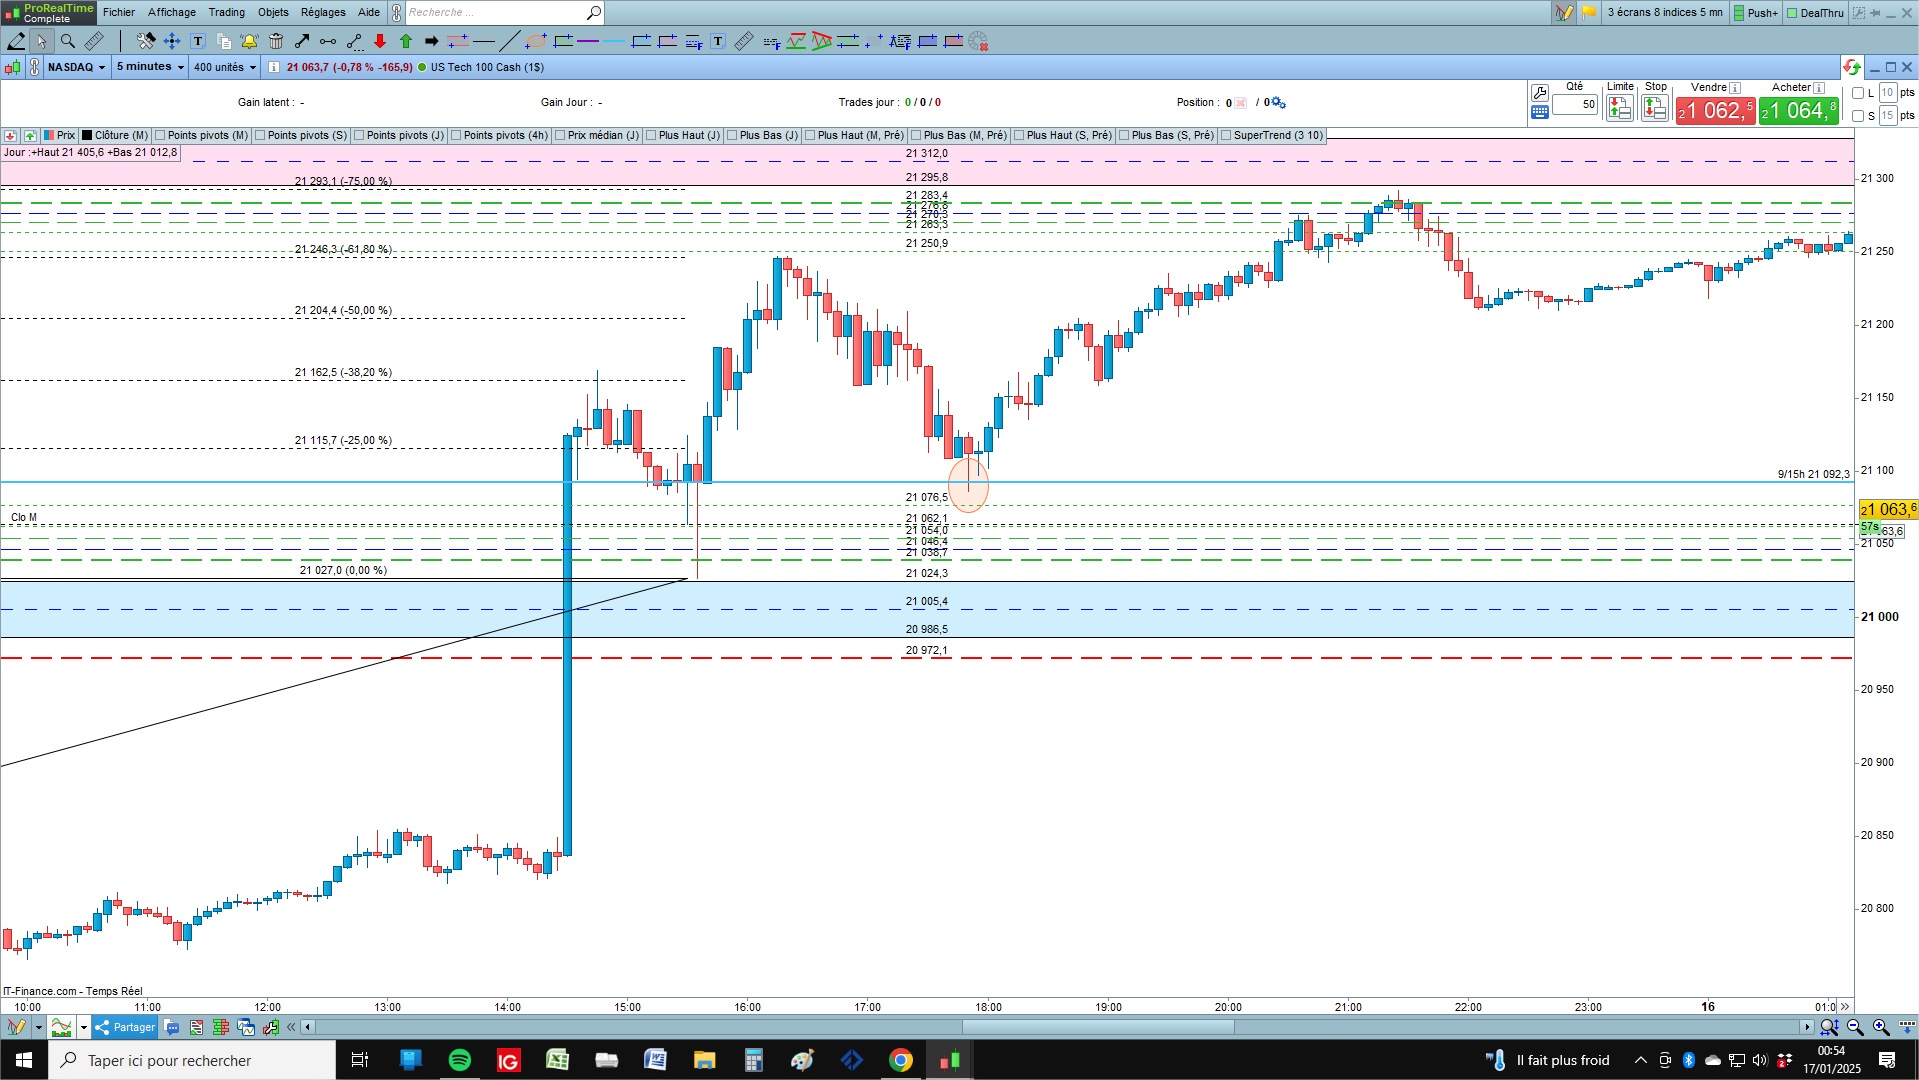
Task: Click the Push+ button
Action: pos(1756,13)
